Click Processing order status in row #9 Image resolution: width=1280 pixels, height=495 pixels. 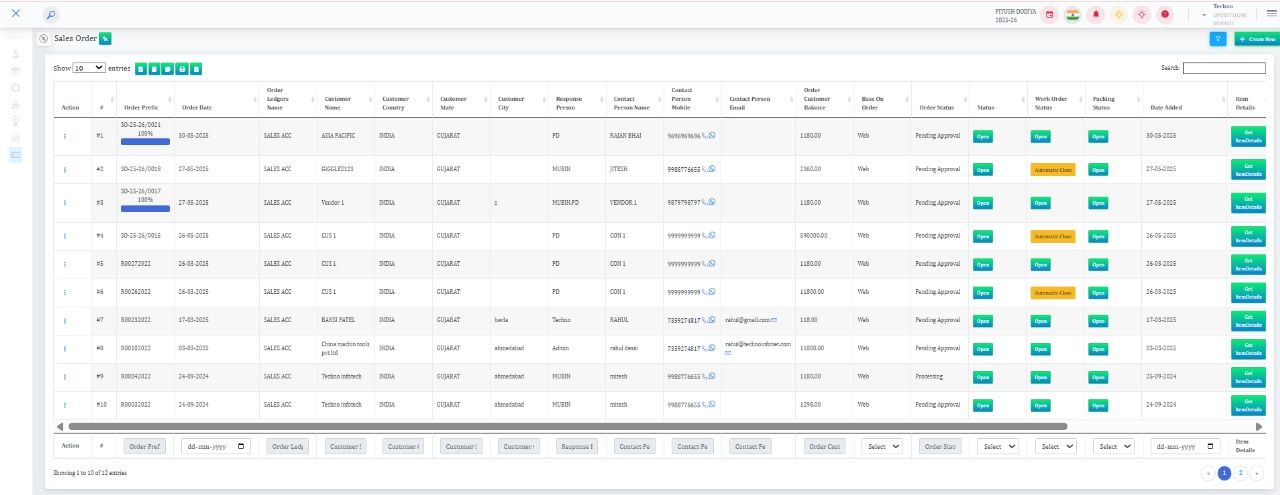tap(929, 376)
